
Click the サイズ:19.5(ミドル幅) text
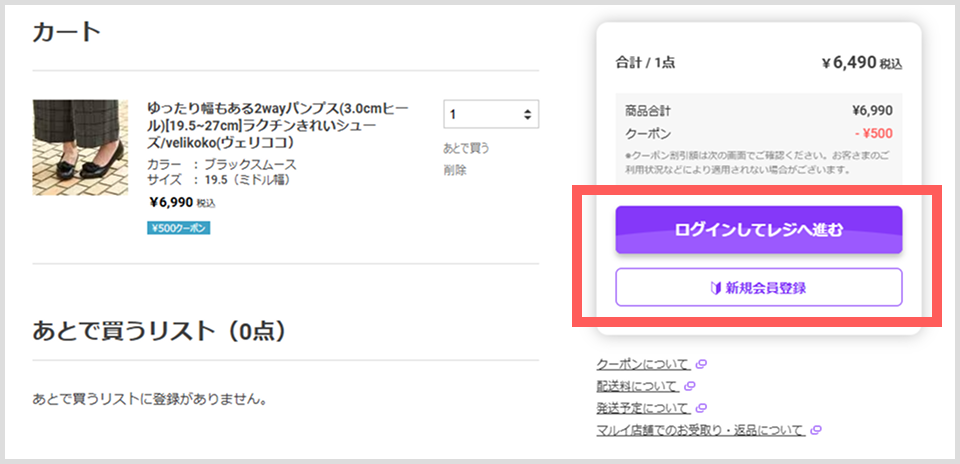[219, 180]
